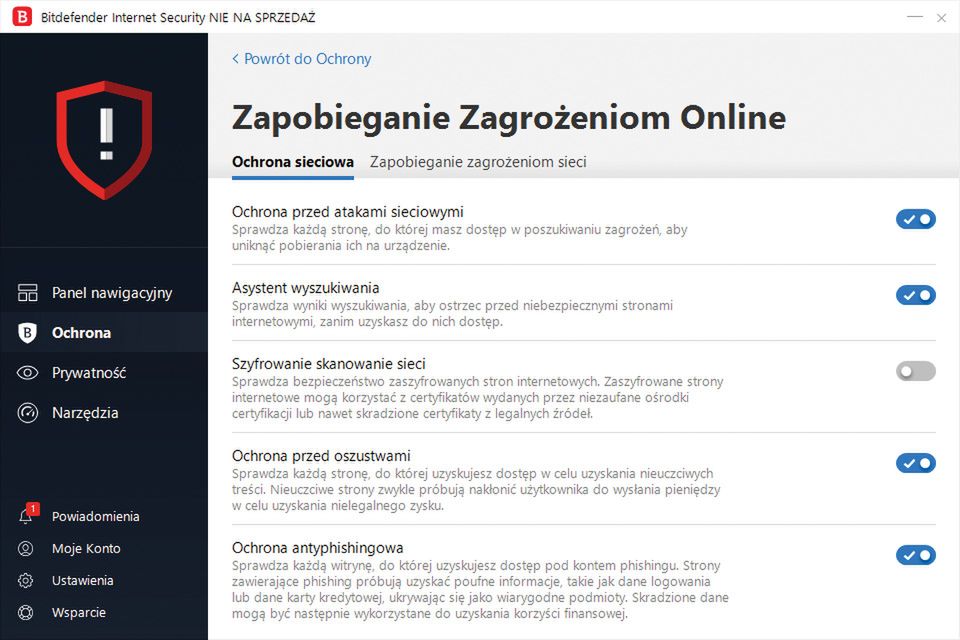Open the Panel nawigacyjny sidebar icon
The height and width of the screenshot is (640, 960).
tap(27, 292)
